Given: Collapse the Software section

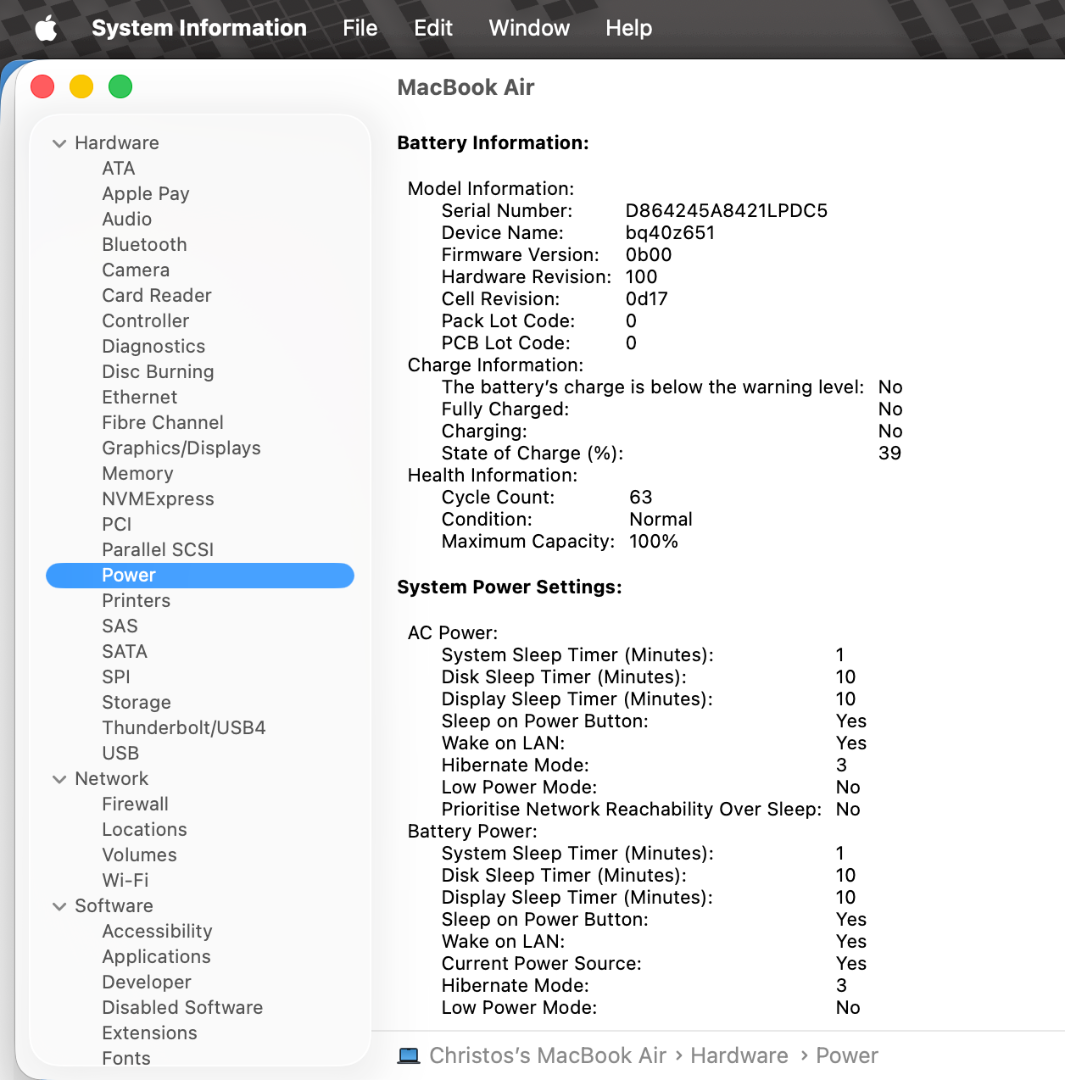Looking at the screenshot, I should coord(59,906).
